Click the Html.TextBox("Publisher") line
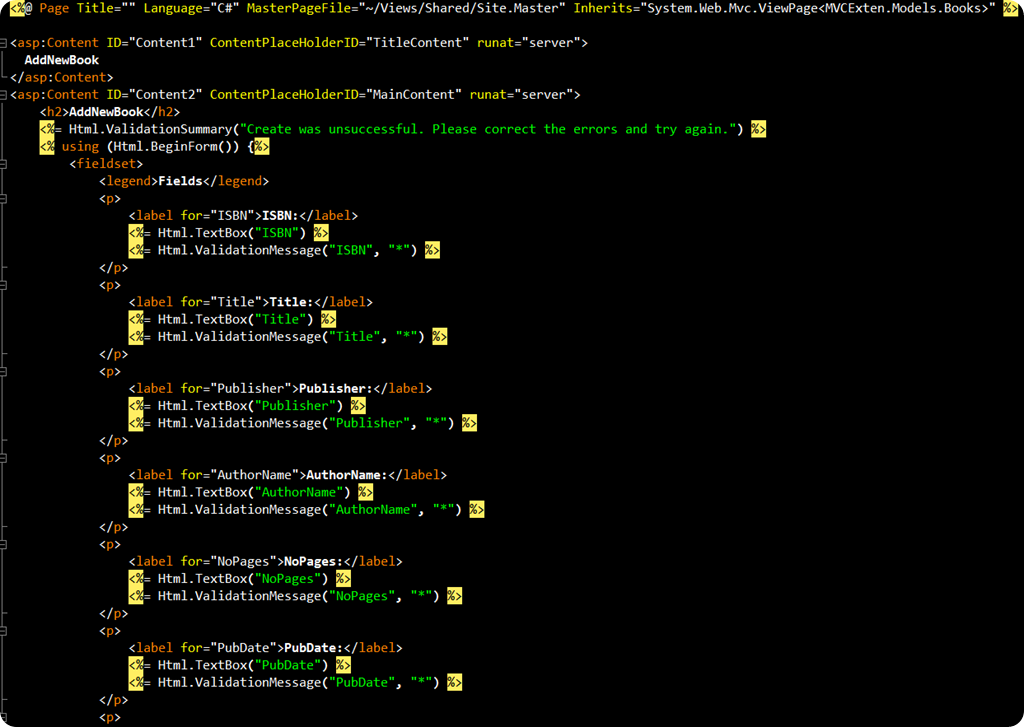The width and height of the screenshot is (1024, 727). (248, 406)
